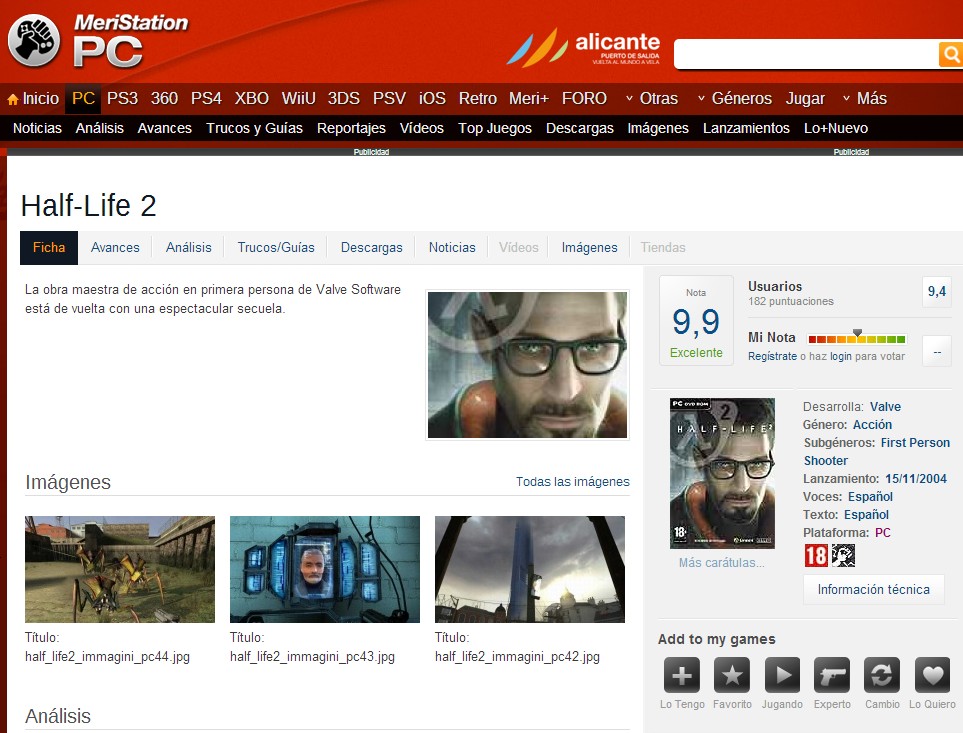Click the login link to vote

(x=841, y=356)
